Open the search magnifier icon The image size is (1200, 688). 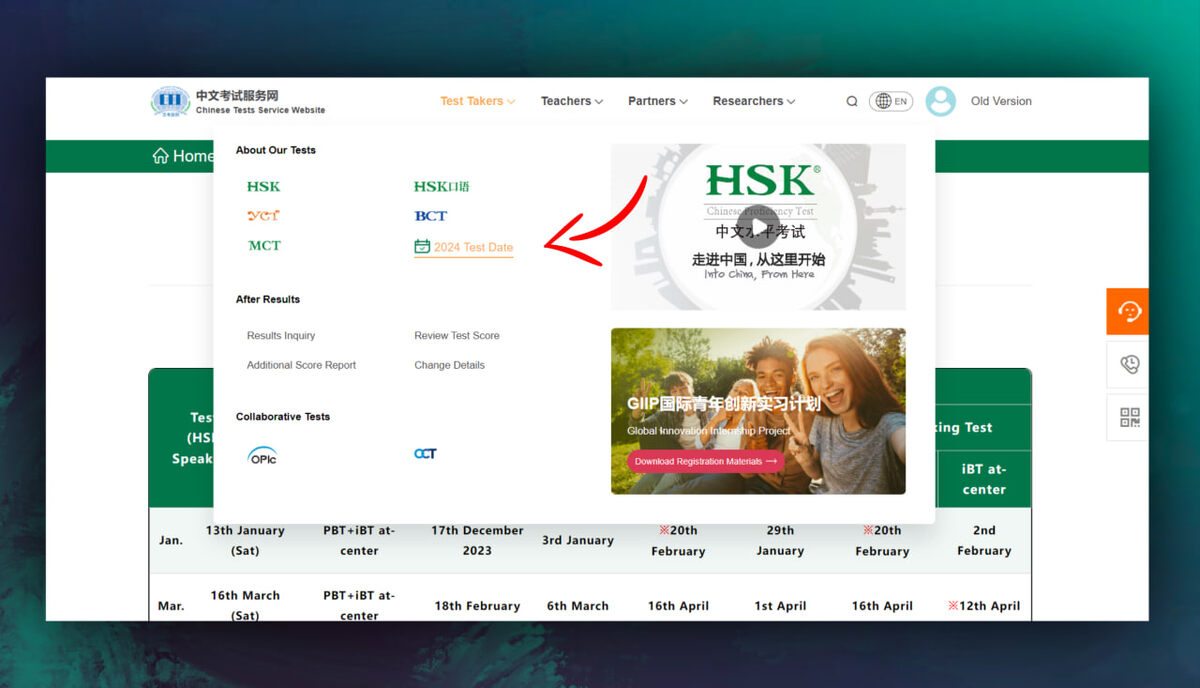pos(852,101)
